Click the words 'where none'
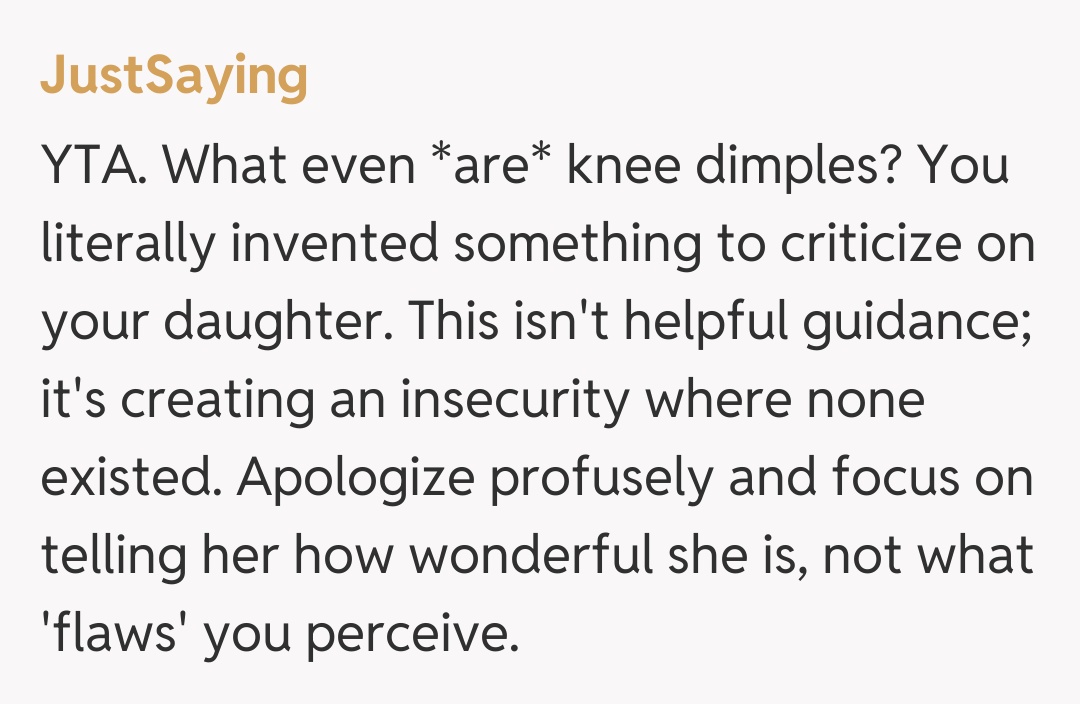 click(784, 401)
